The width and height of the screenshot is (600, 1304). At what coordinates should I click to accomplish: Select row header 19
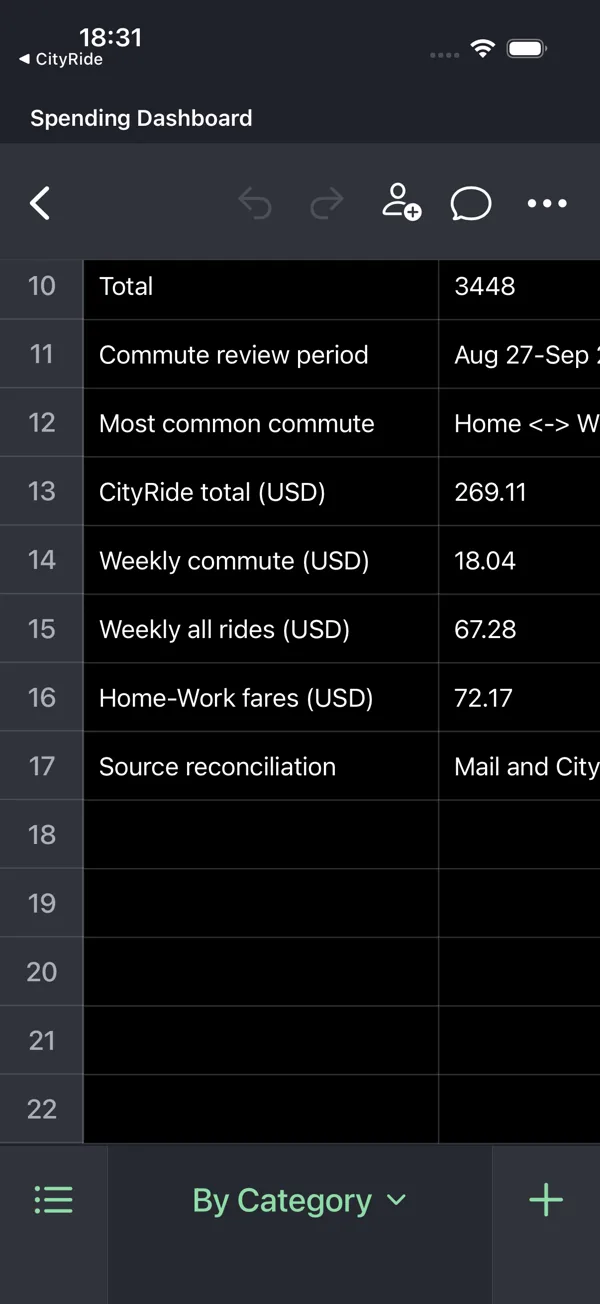[42, 903]
